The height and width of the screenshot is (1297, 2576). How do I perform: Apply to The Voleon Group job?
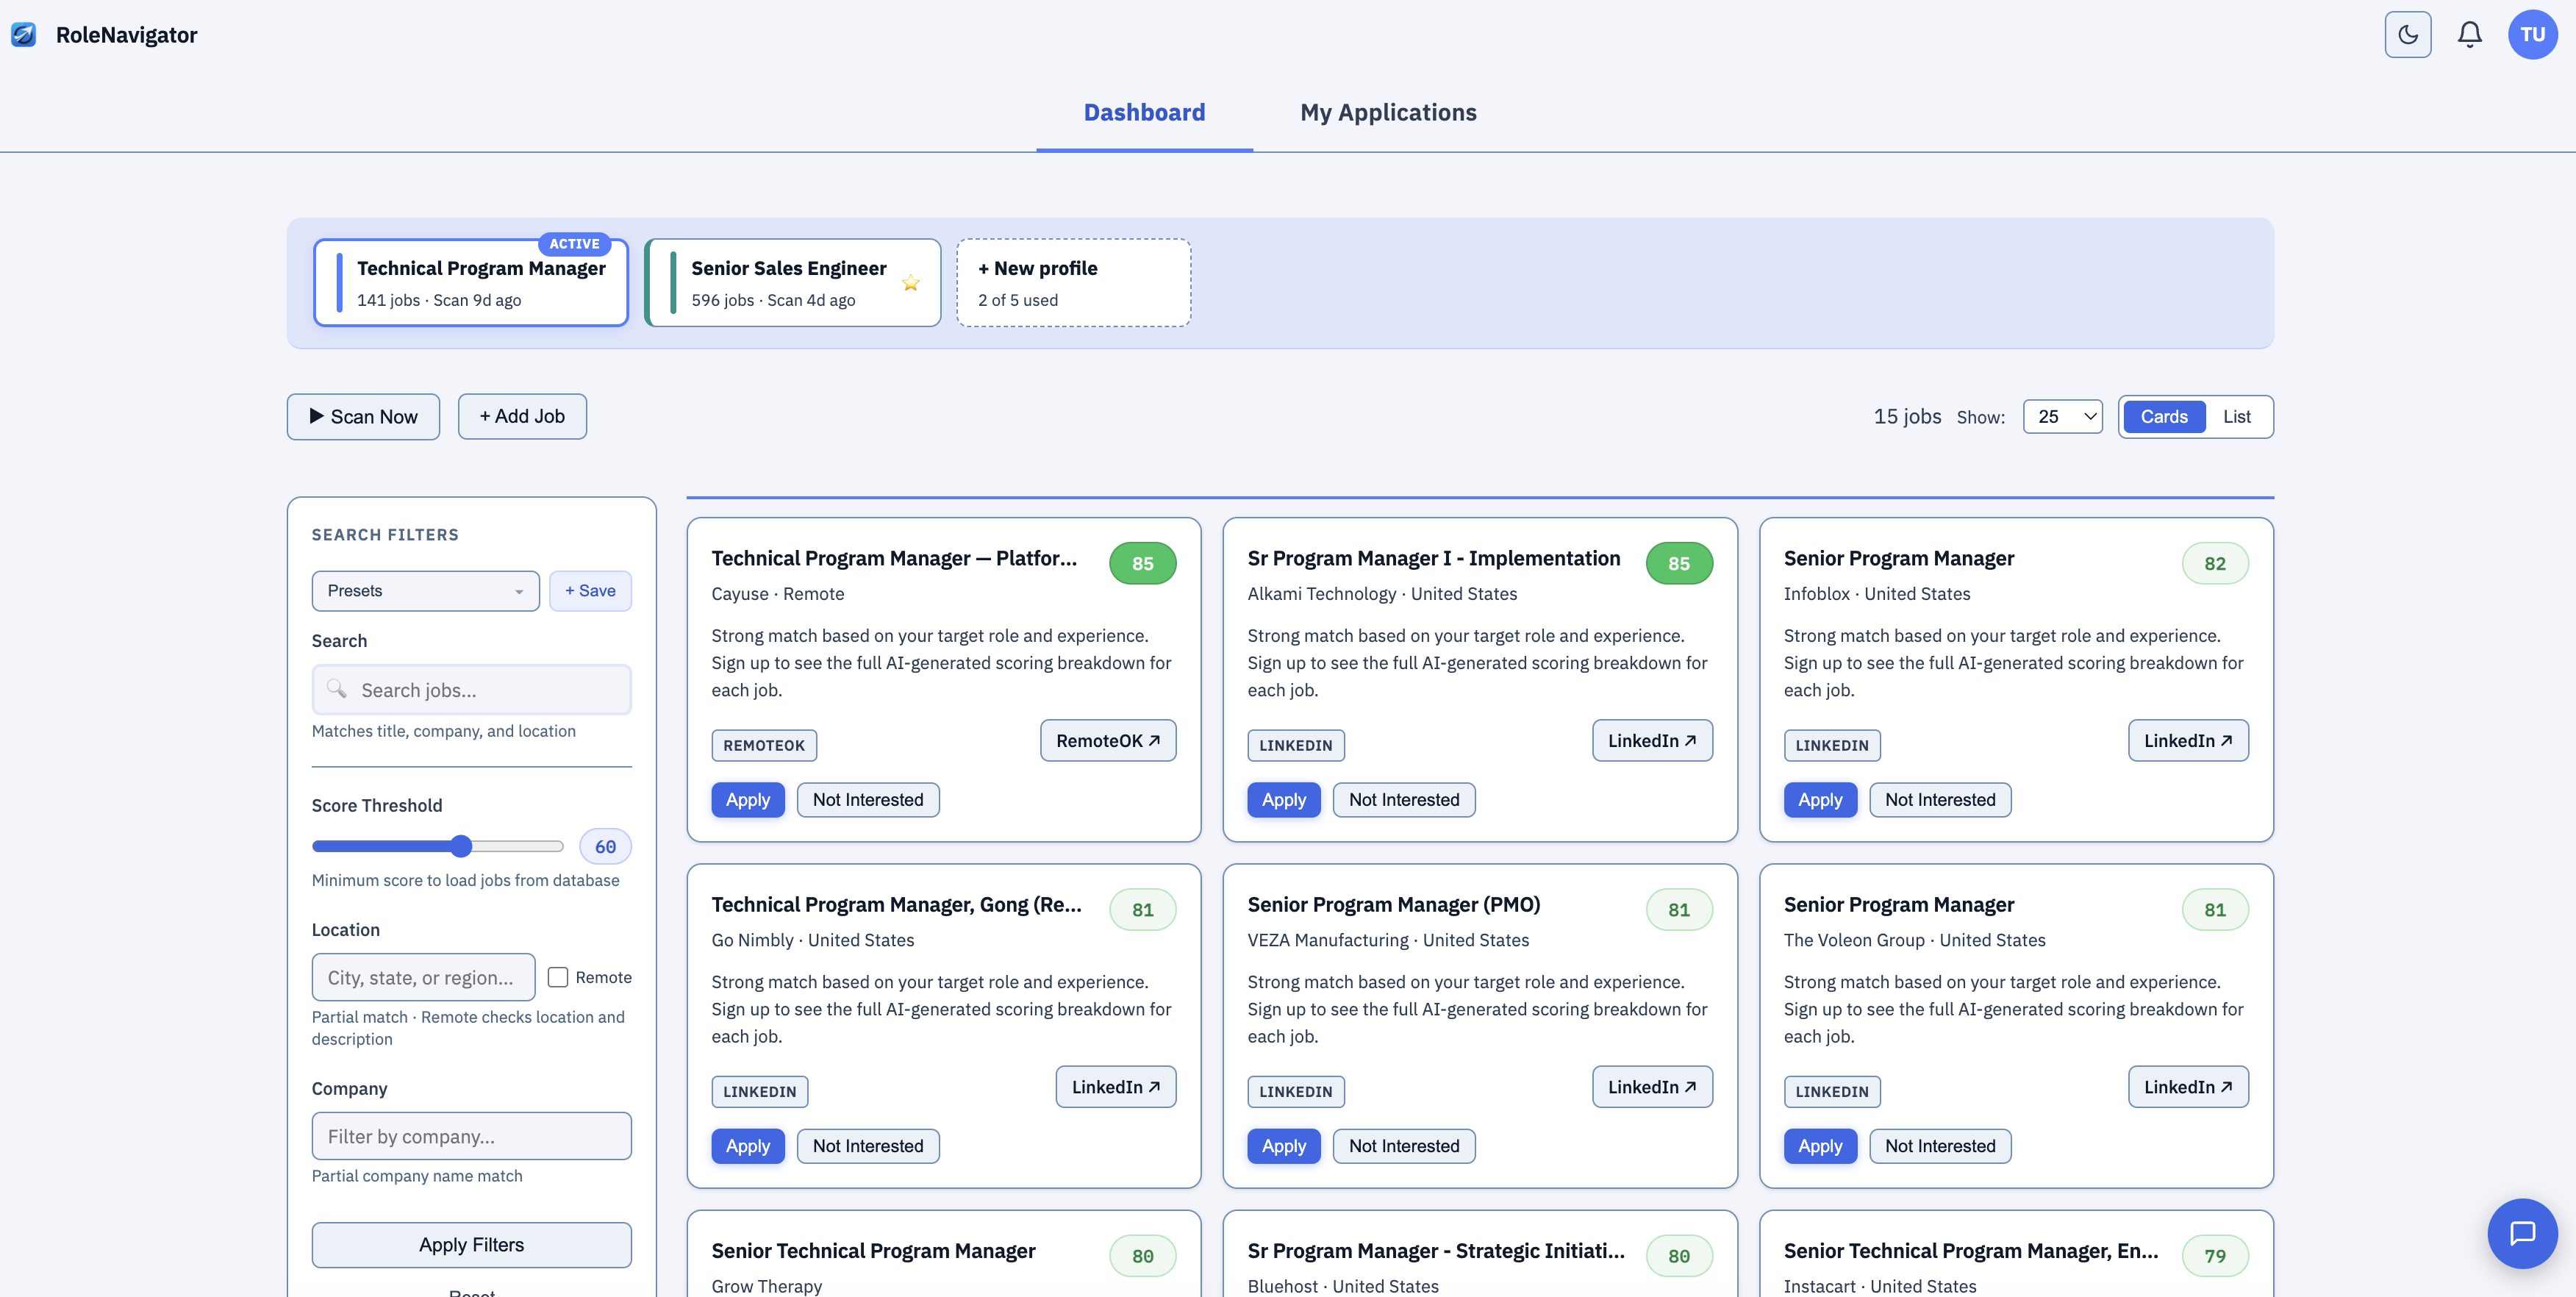1820,1146
